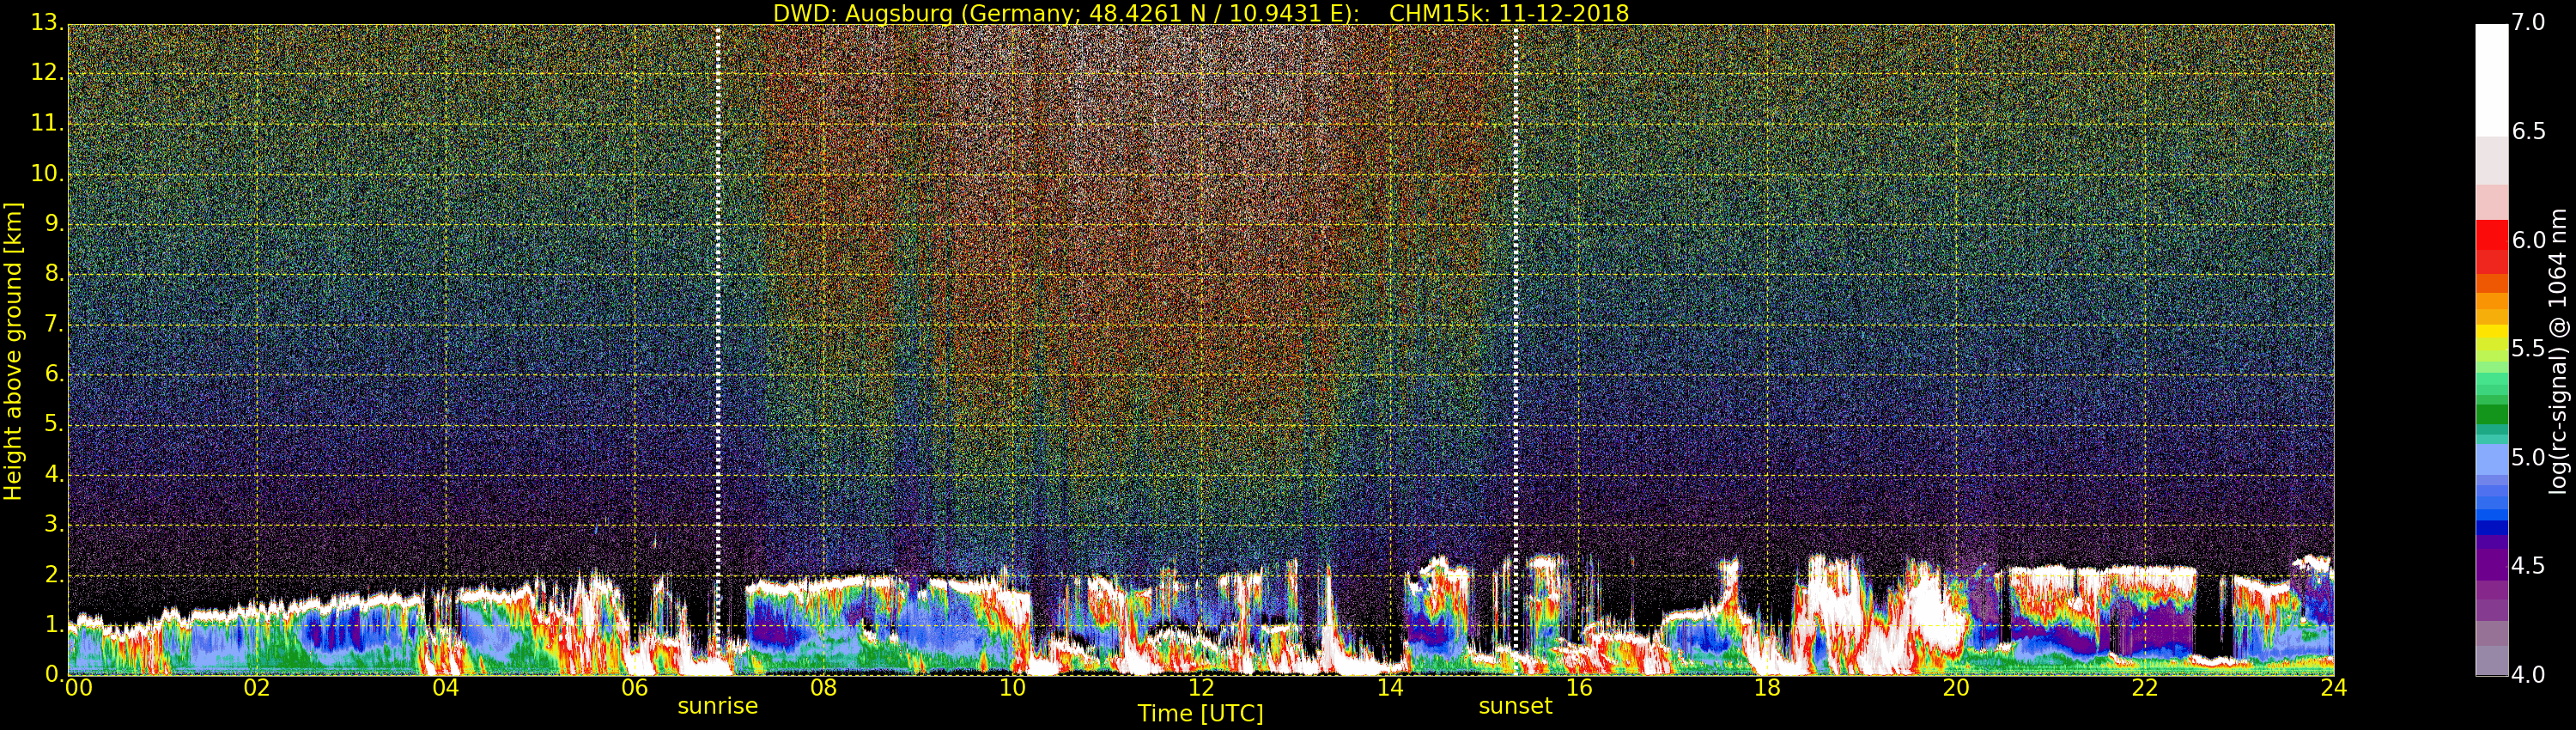This screenshot has width=2576, height=730.
Task: Click the 'sunrise' label below the axis
Action: tap(718, 706)
